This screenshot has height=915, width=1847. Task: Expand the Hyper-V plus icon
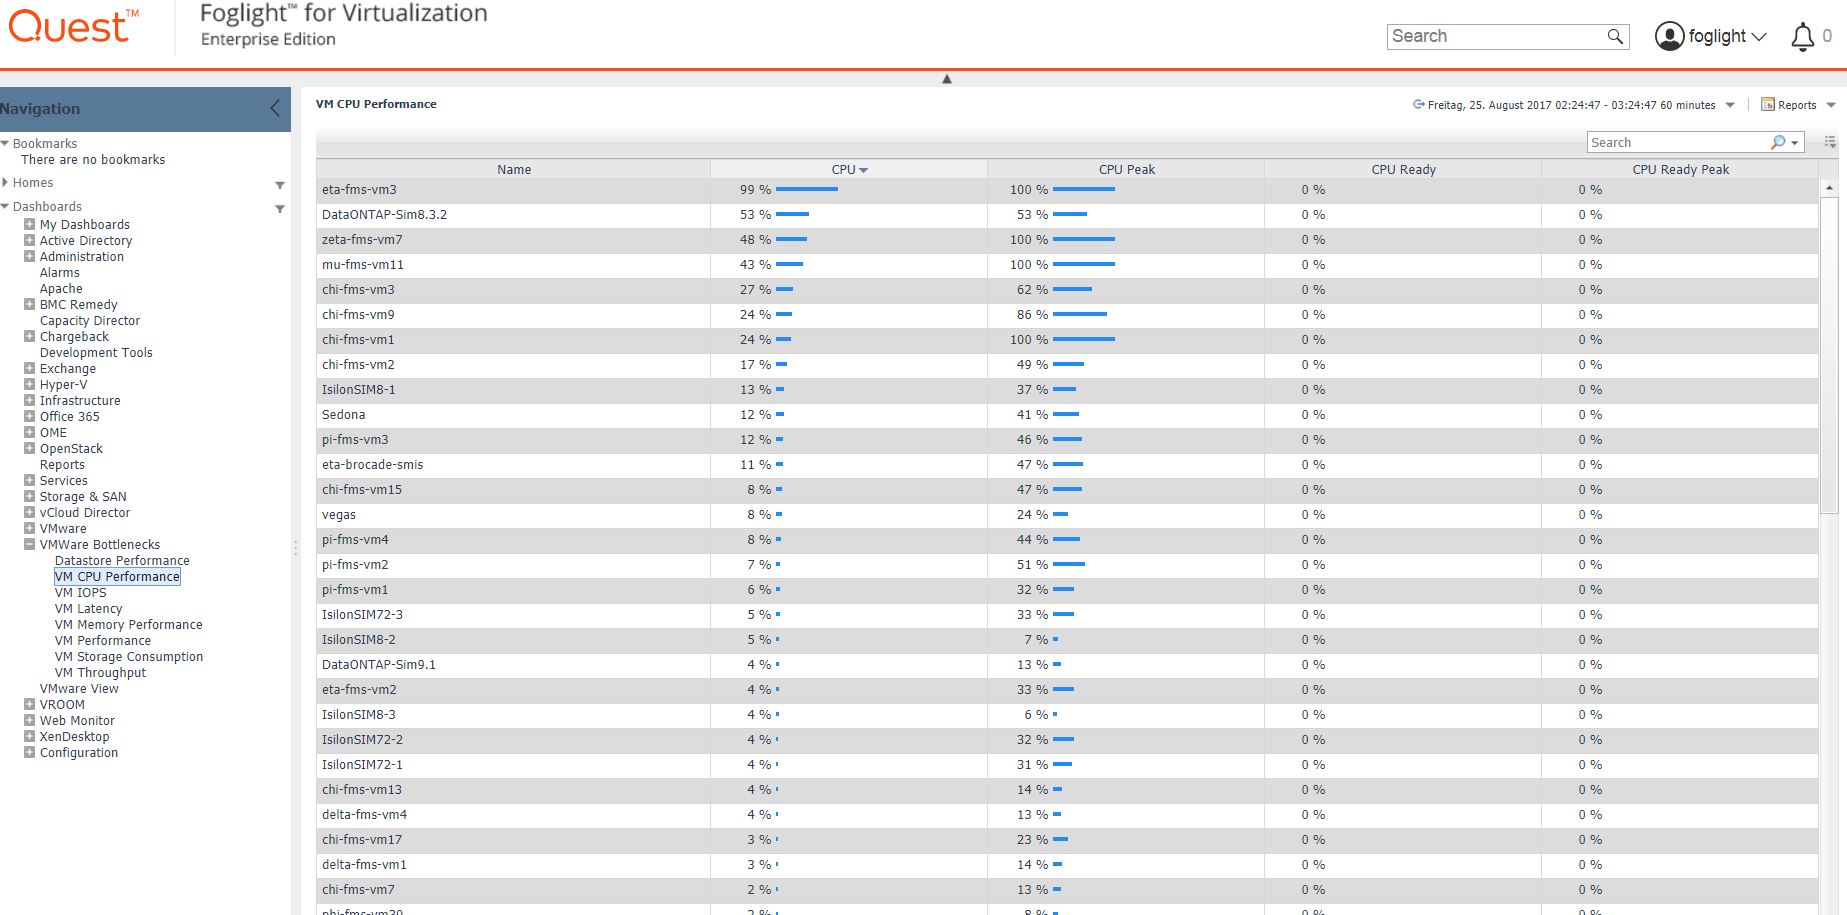tap(30, 384)
